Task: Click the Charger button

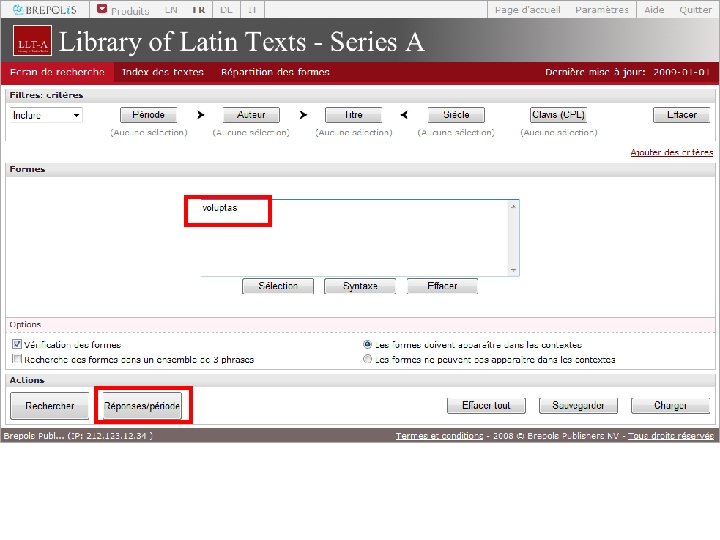Action: tap(670, 405)
